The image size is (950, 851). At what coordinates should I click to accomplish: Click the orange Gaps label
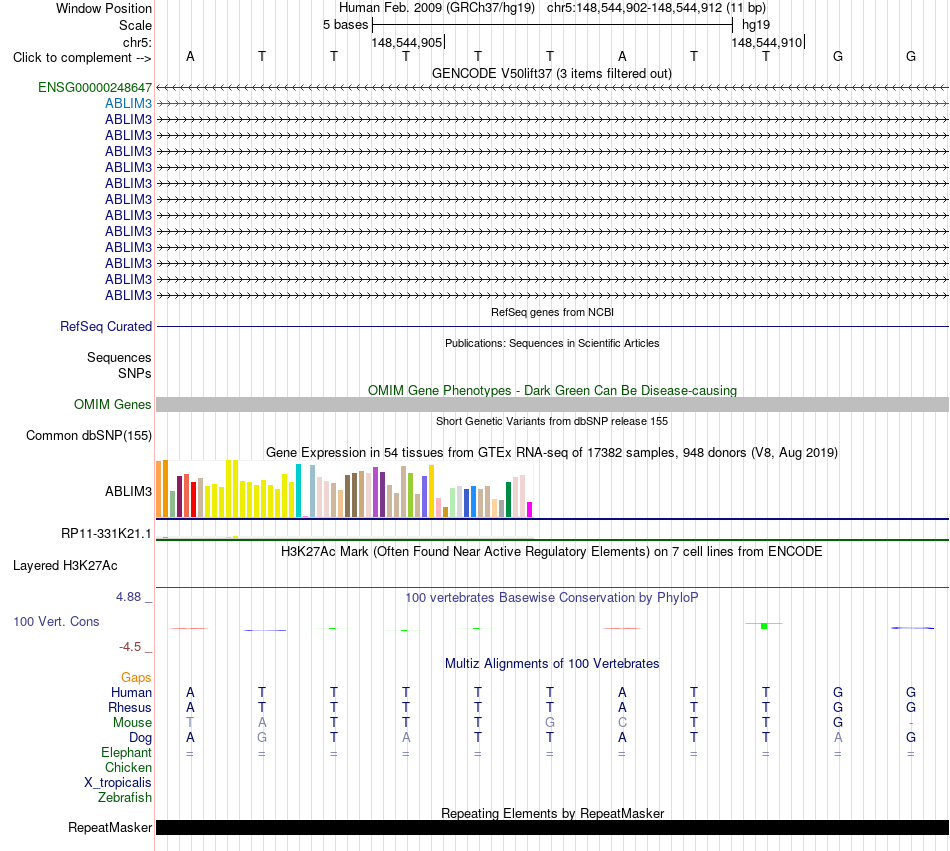[x=136, y=678]
